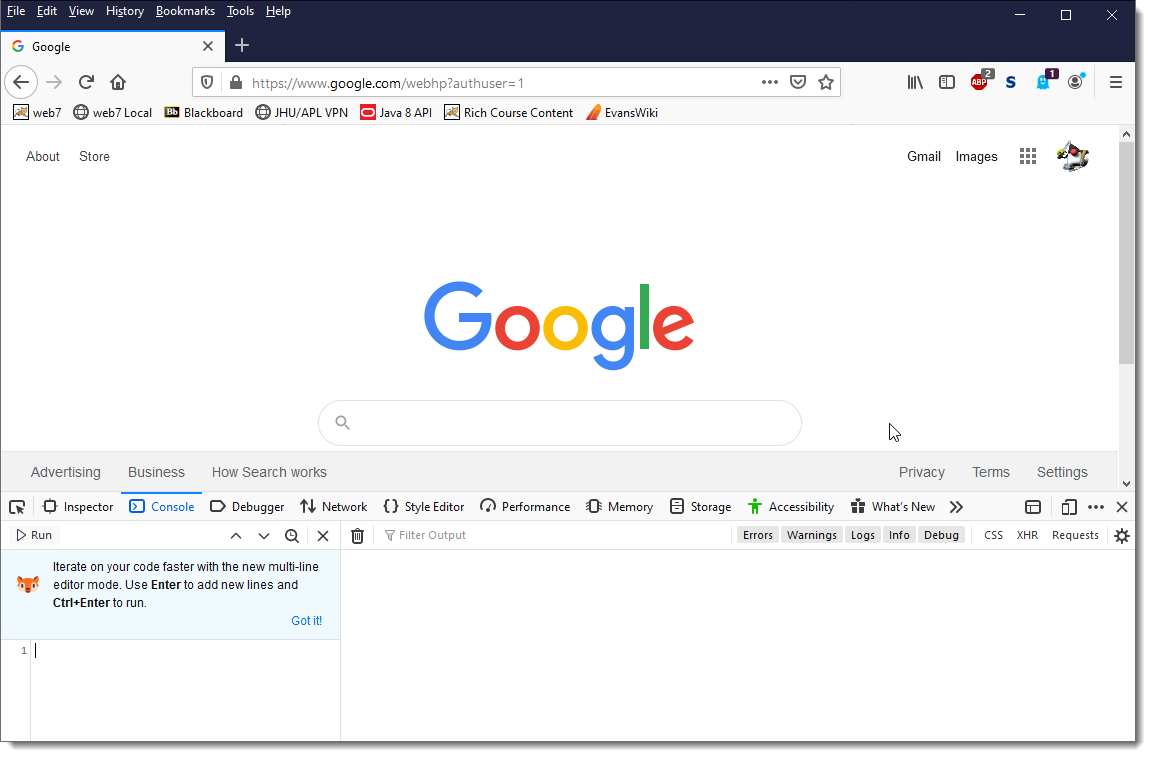Enable the XHR filter
Image resolution: width=1151 pixels, height=757 pixels.
pos(1027,535)
